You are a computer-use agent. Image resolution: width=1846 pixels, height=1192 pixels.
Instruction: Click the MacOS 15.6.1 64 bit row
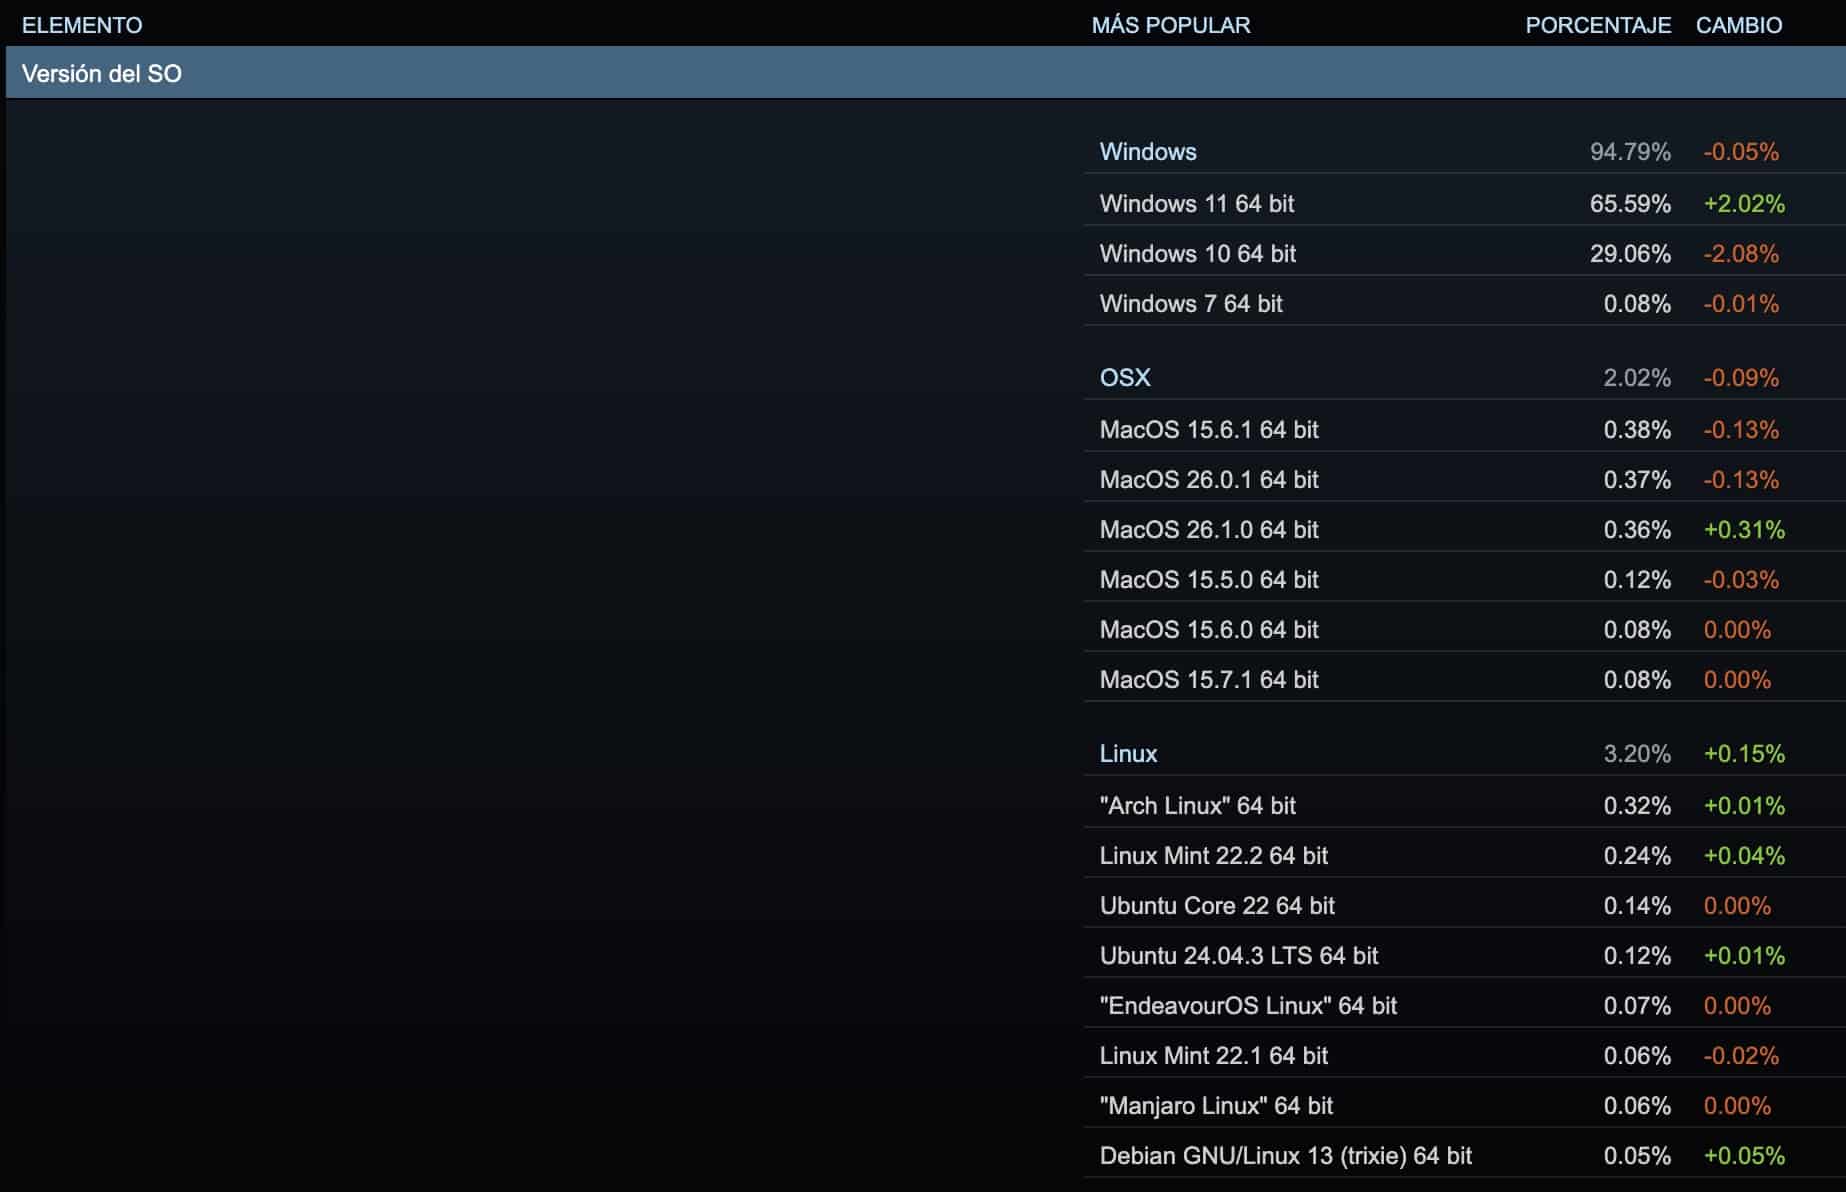[1465, 429]
